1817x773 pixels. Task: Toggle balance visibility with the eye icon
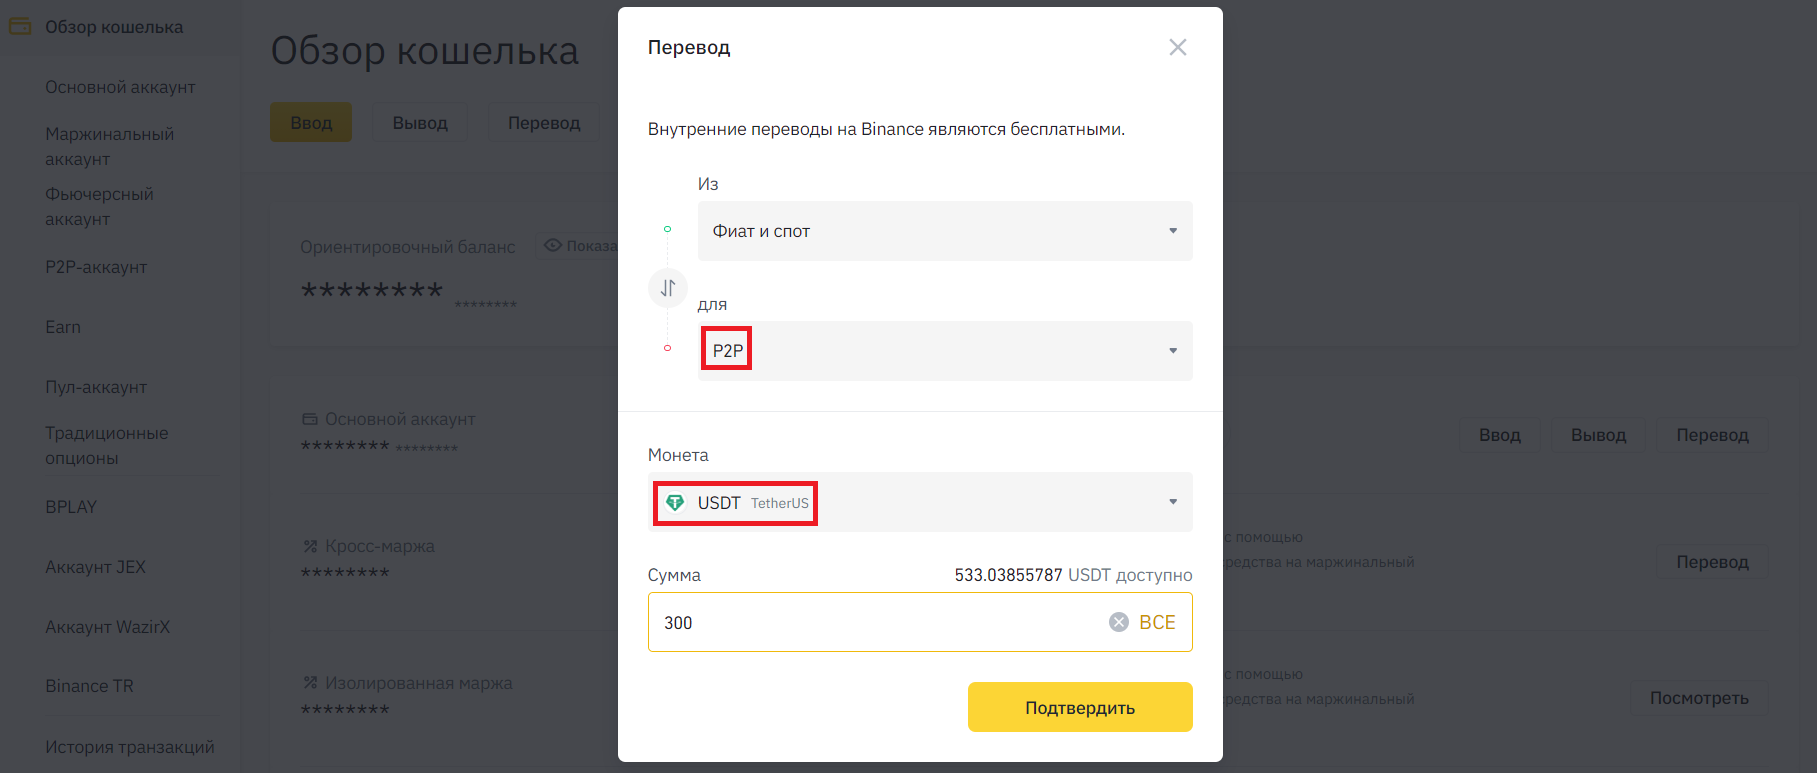552,246
